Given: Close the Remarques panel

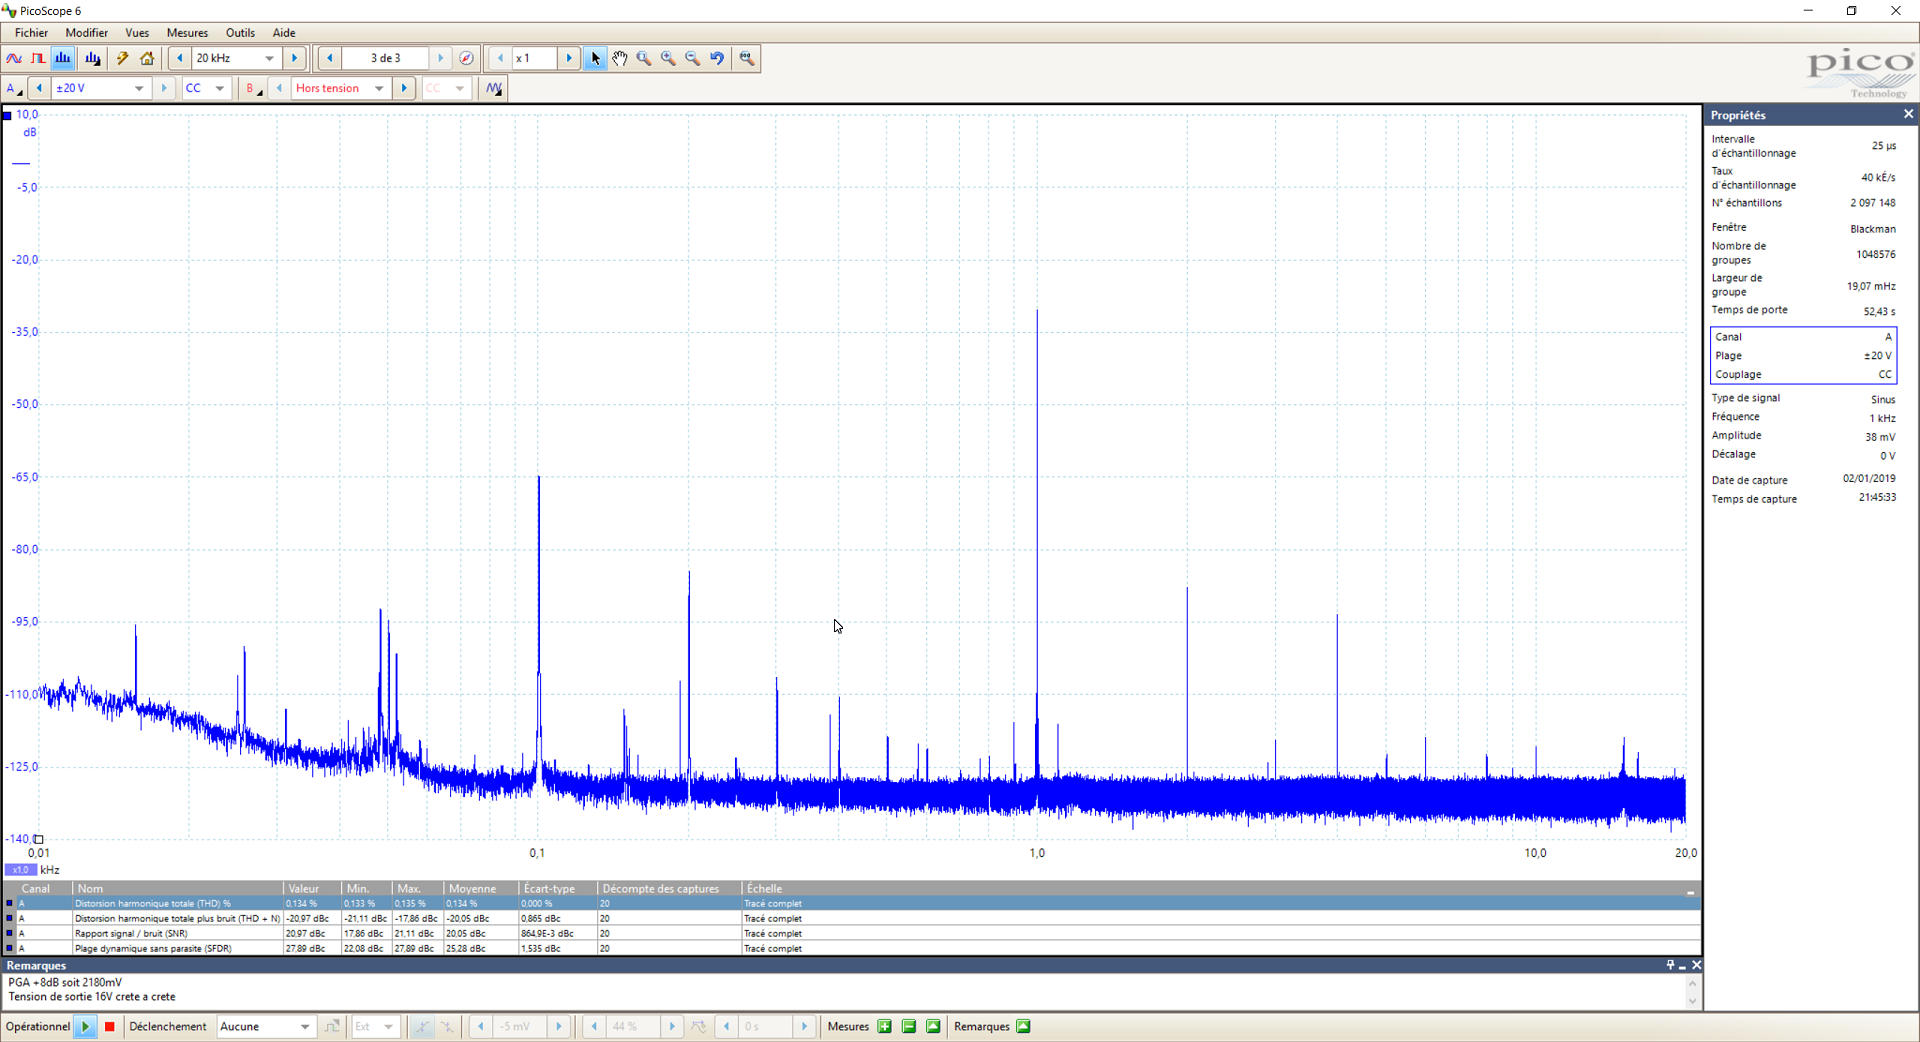Looking at the screenshot, I should pyautogui.click(x=1696, y=965).
